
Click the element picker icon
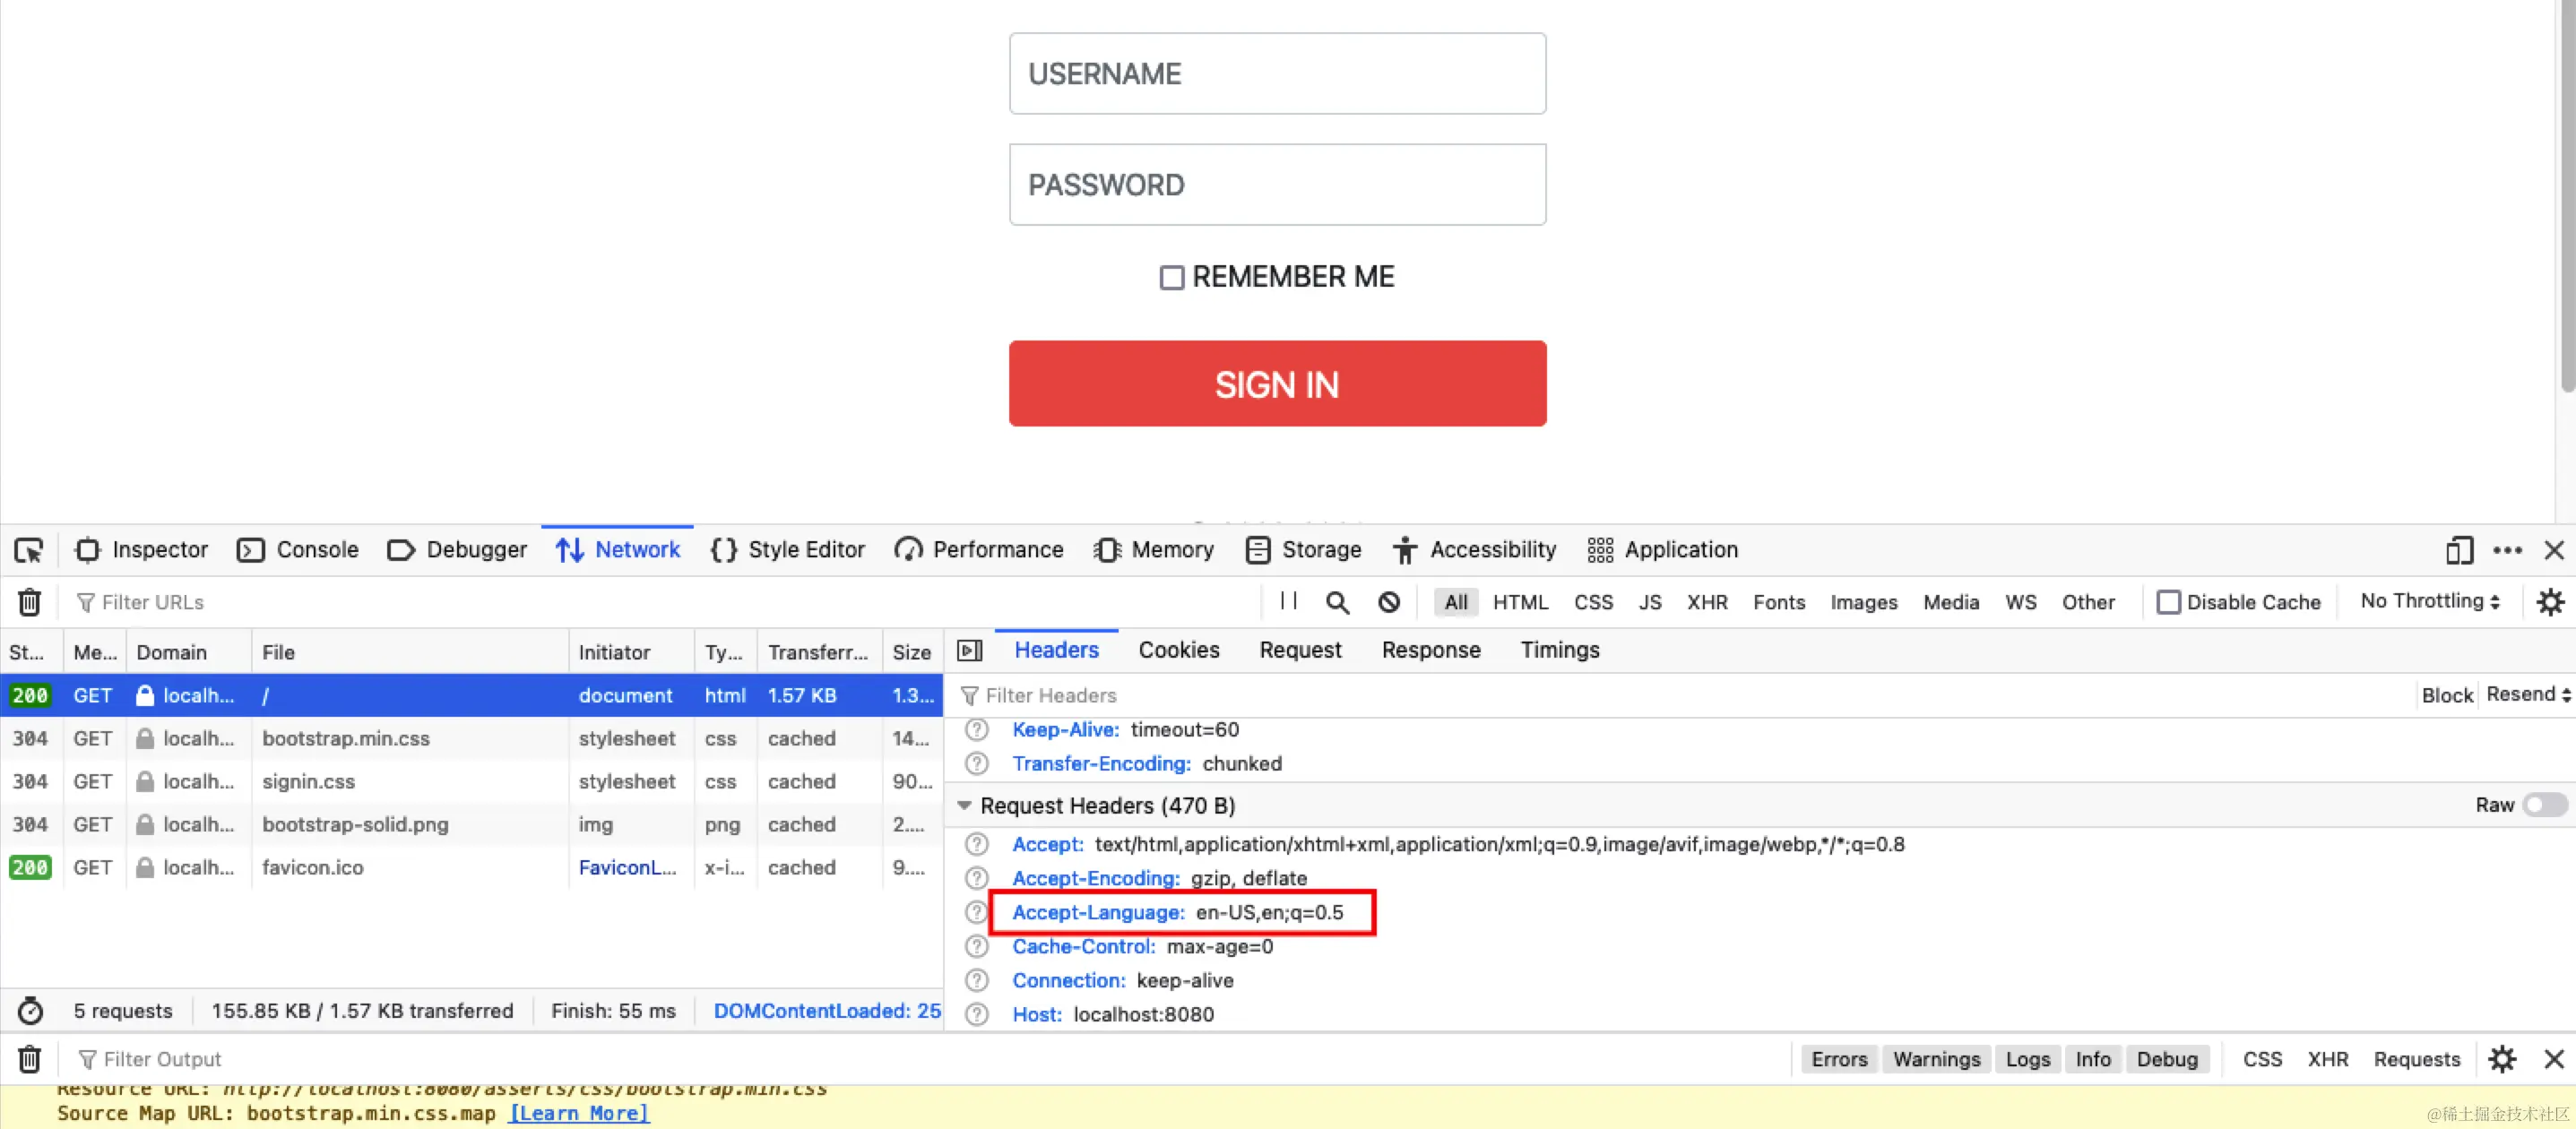coord(28,550)
